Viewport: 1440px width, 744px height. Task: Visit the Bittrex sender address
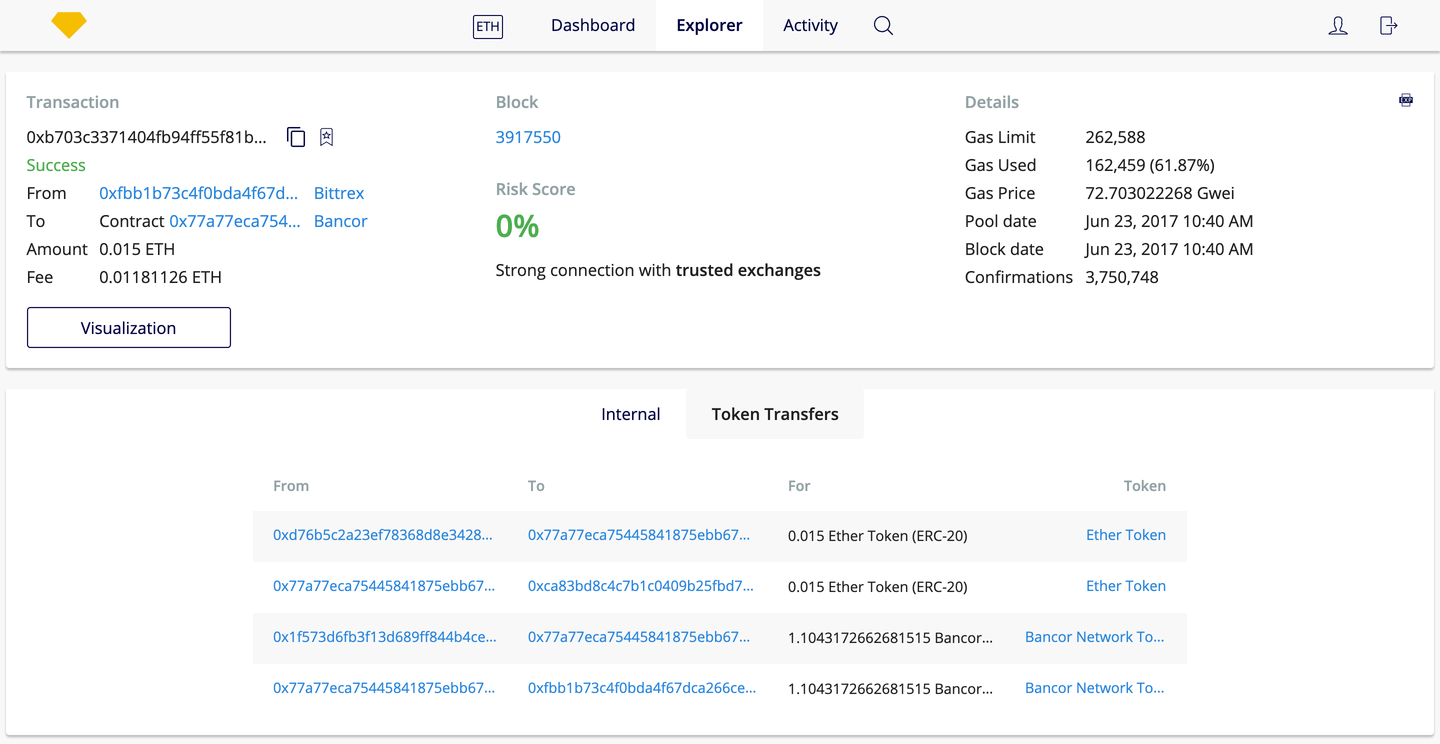click(339, 193)
